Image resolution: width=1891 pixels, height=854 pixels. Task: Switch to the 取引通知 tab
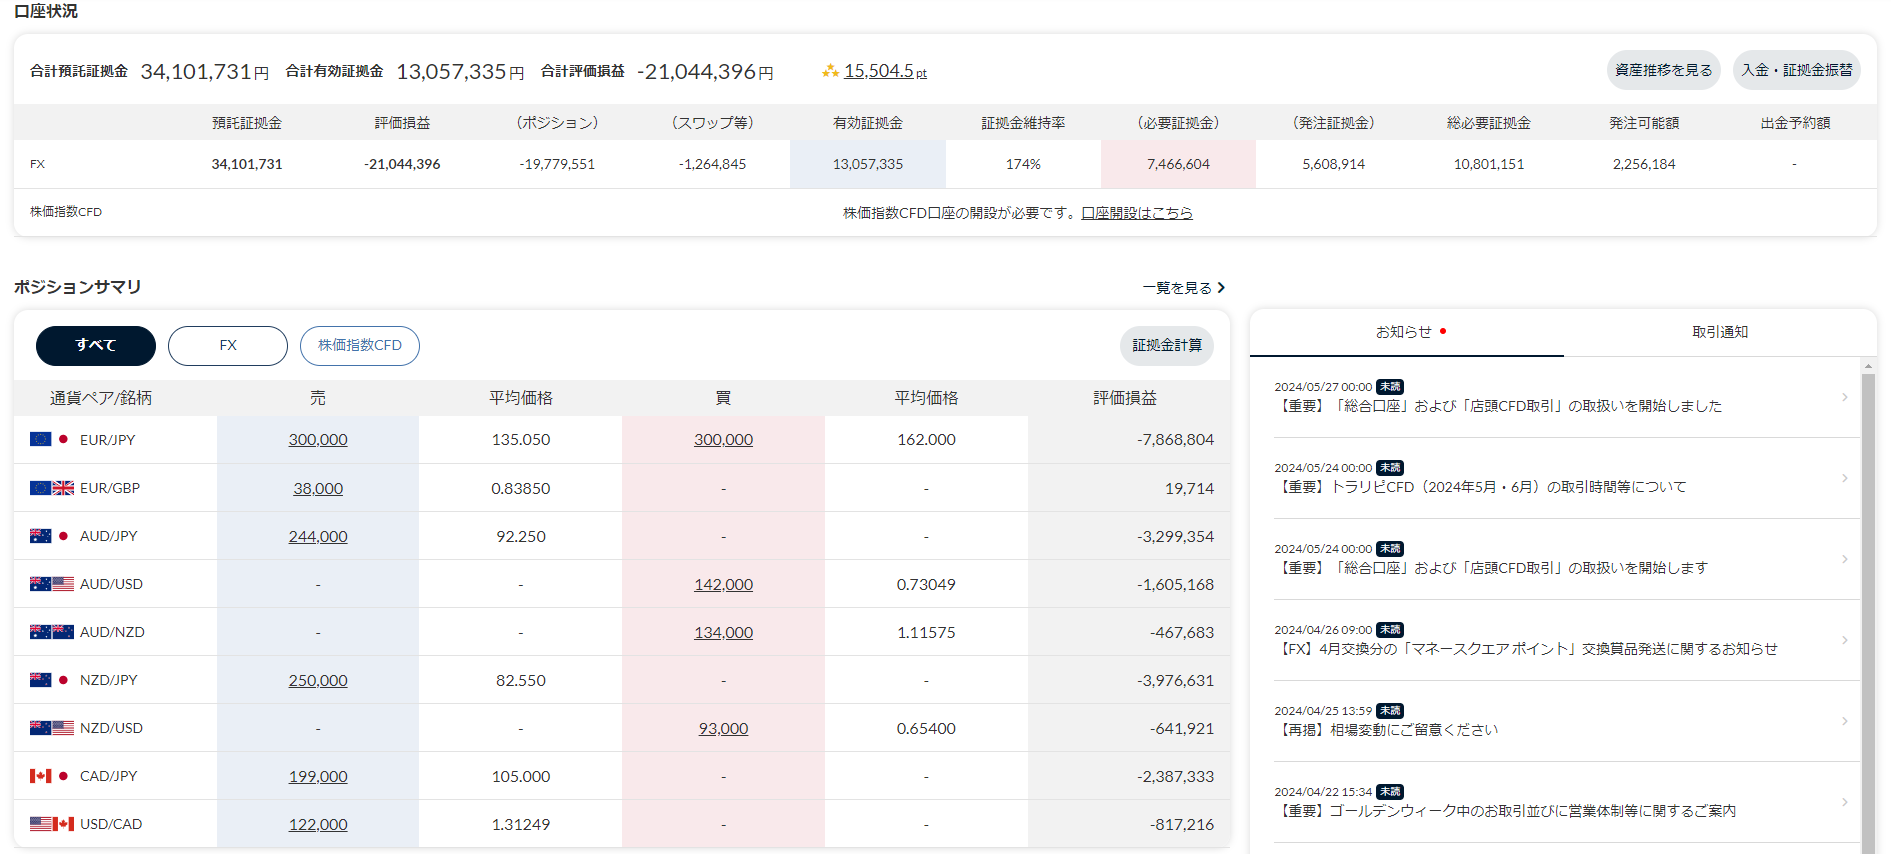coord(1720,332)
